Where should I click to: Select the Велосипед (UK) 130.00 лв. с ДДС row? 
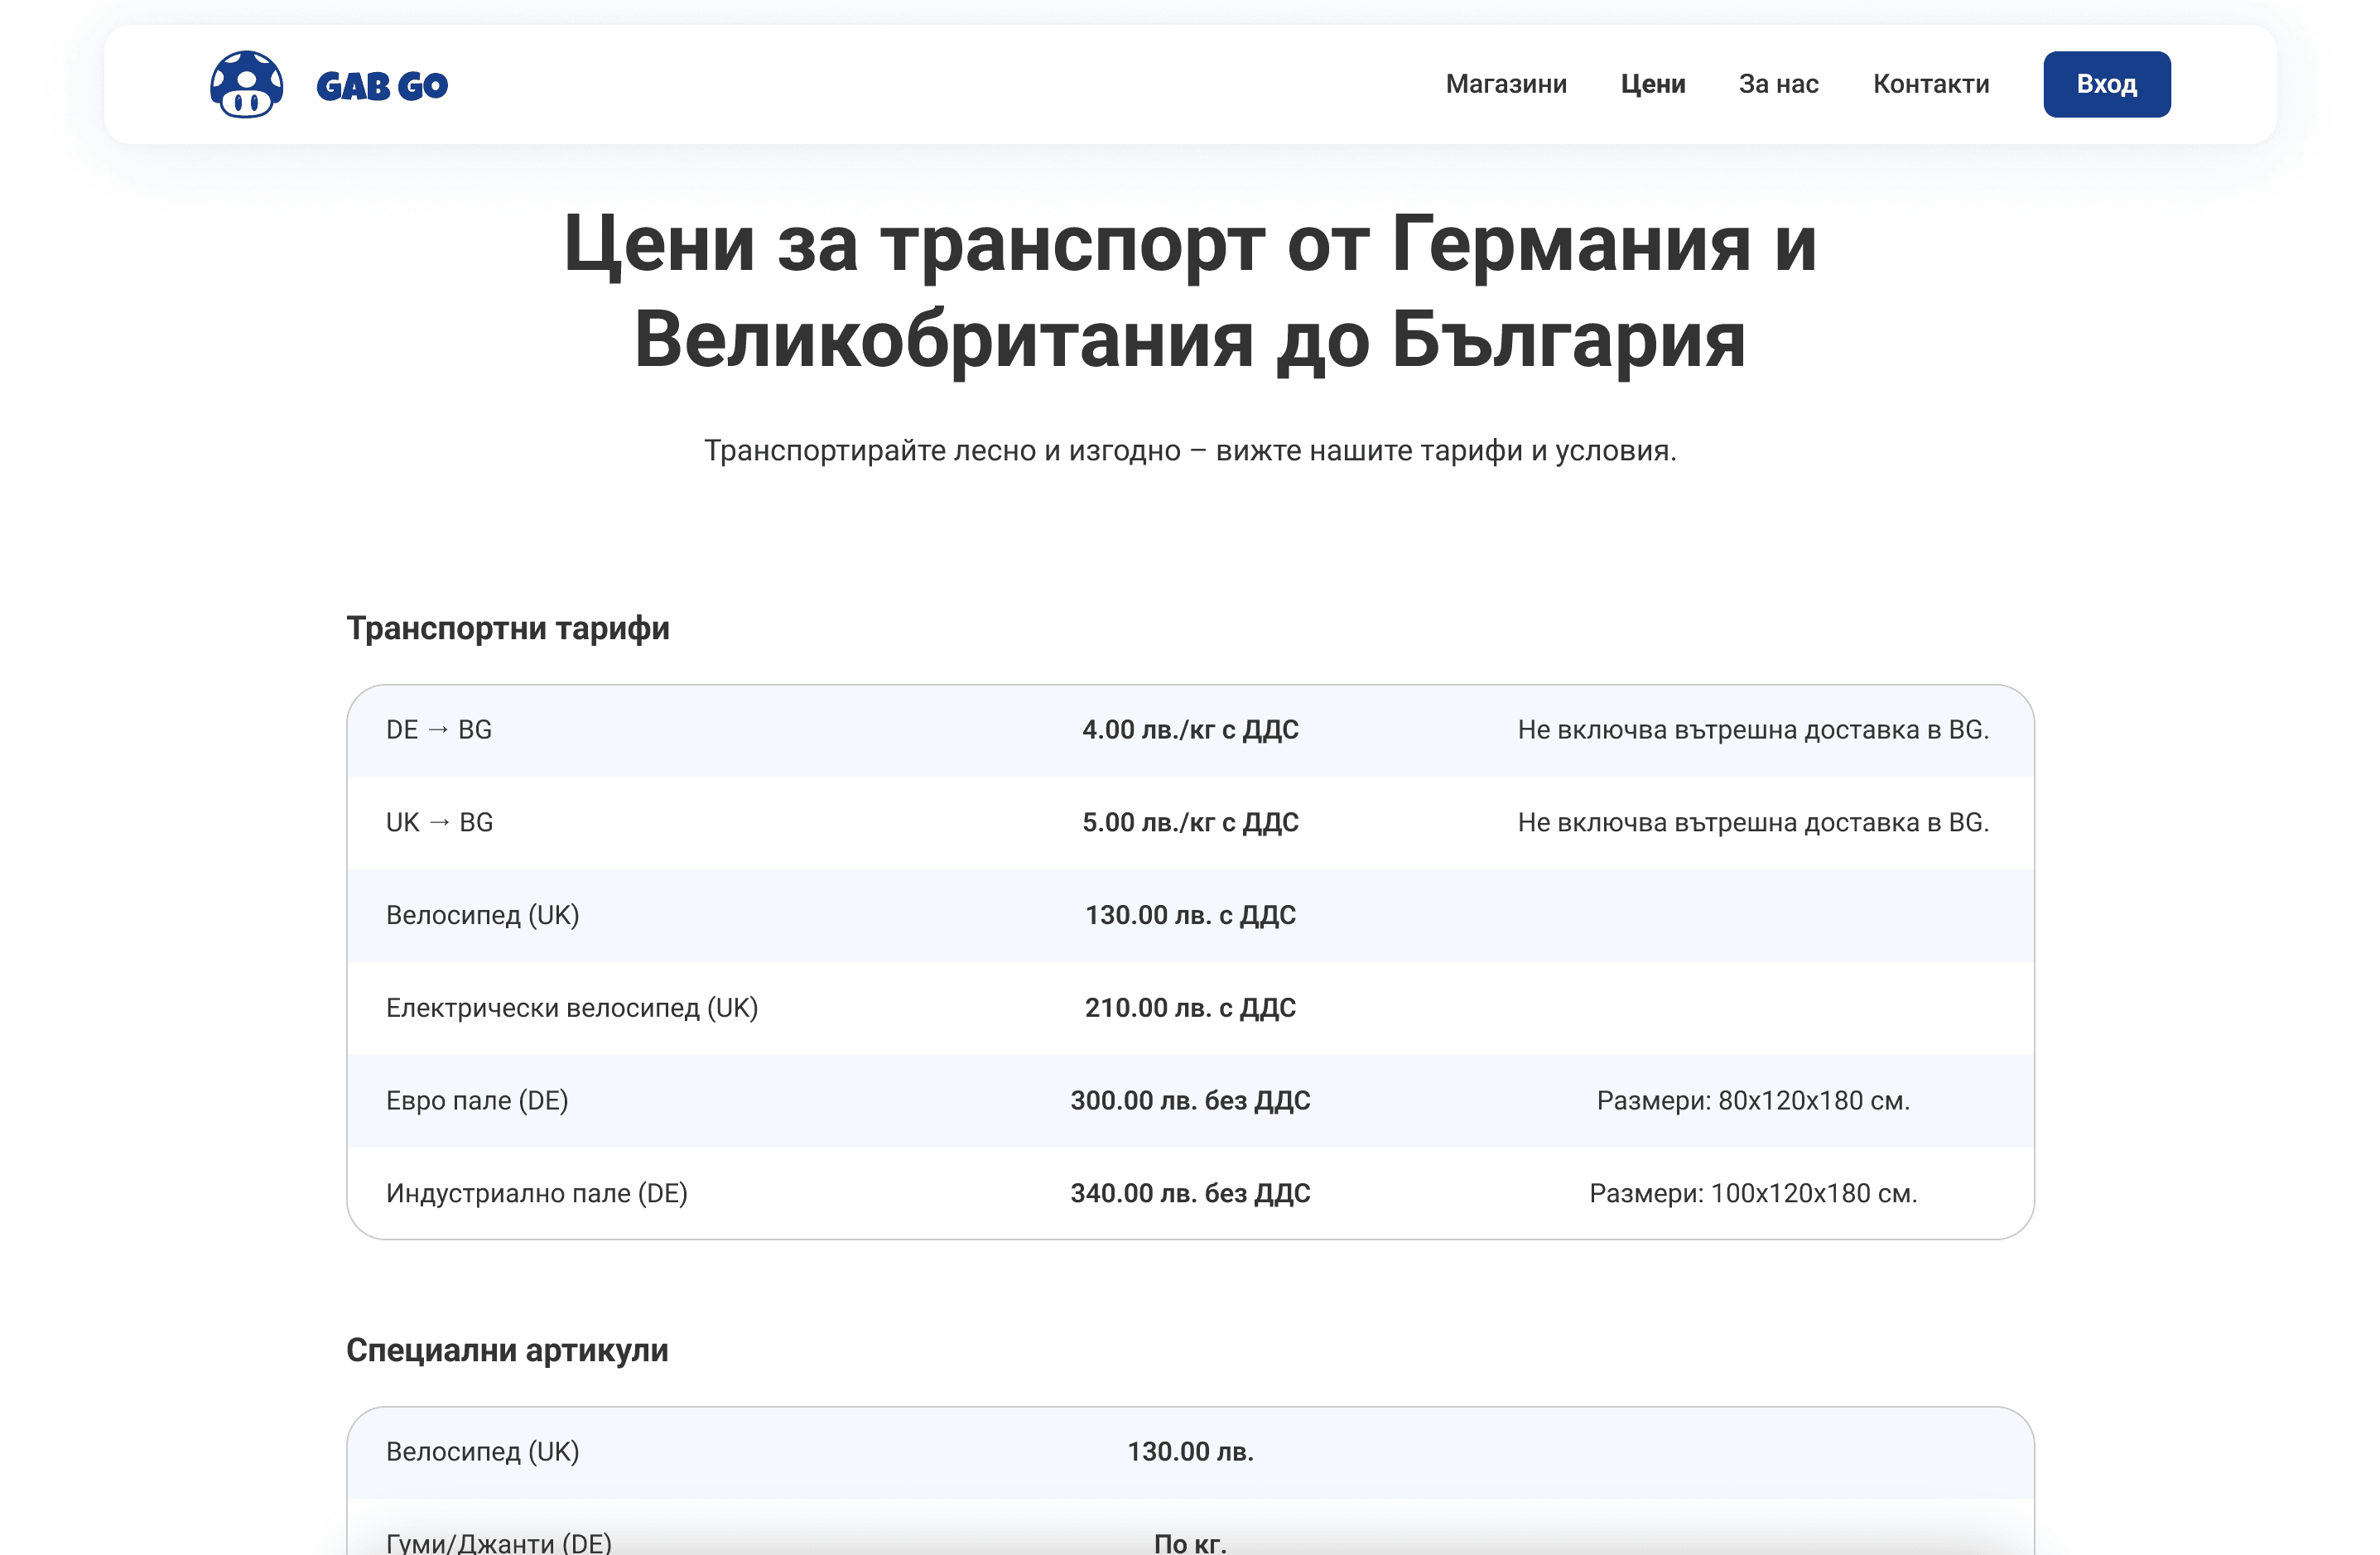pos(483,915)
